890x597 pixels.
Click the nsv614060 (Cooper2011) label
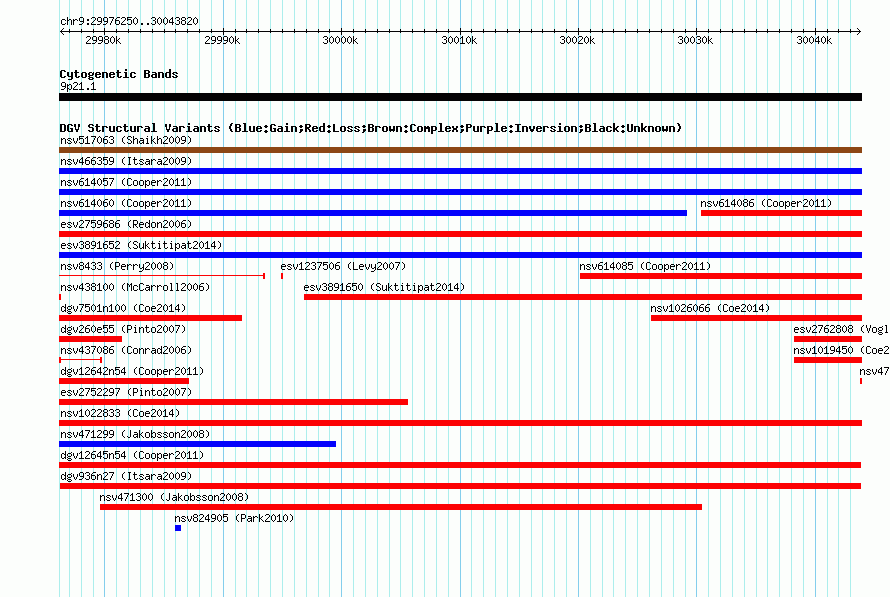pos(126,203)
